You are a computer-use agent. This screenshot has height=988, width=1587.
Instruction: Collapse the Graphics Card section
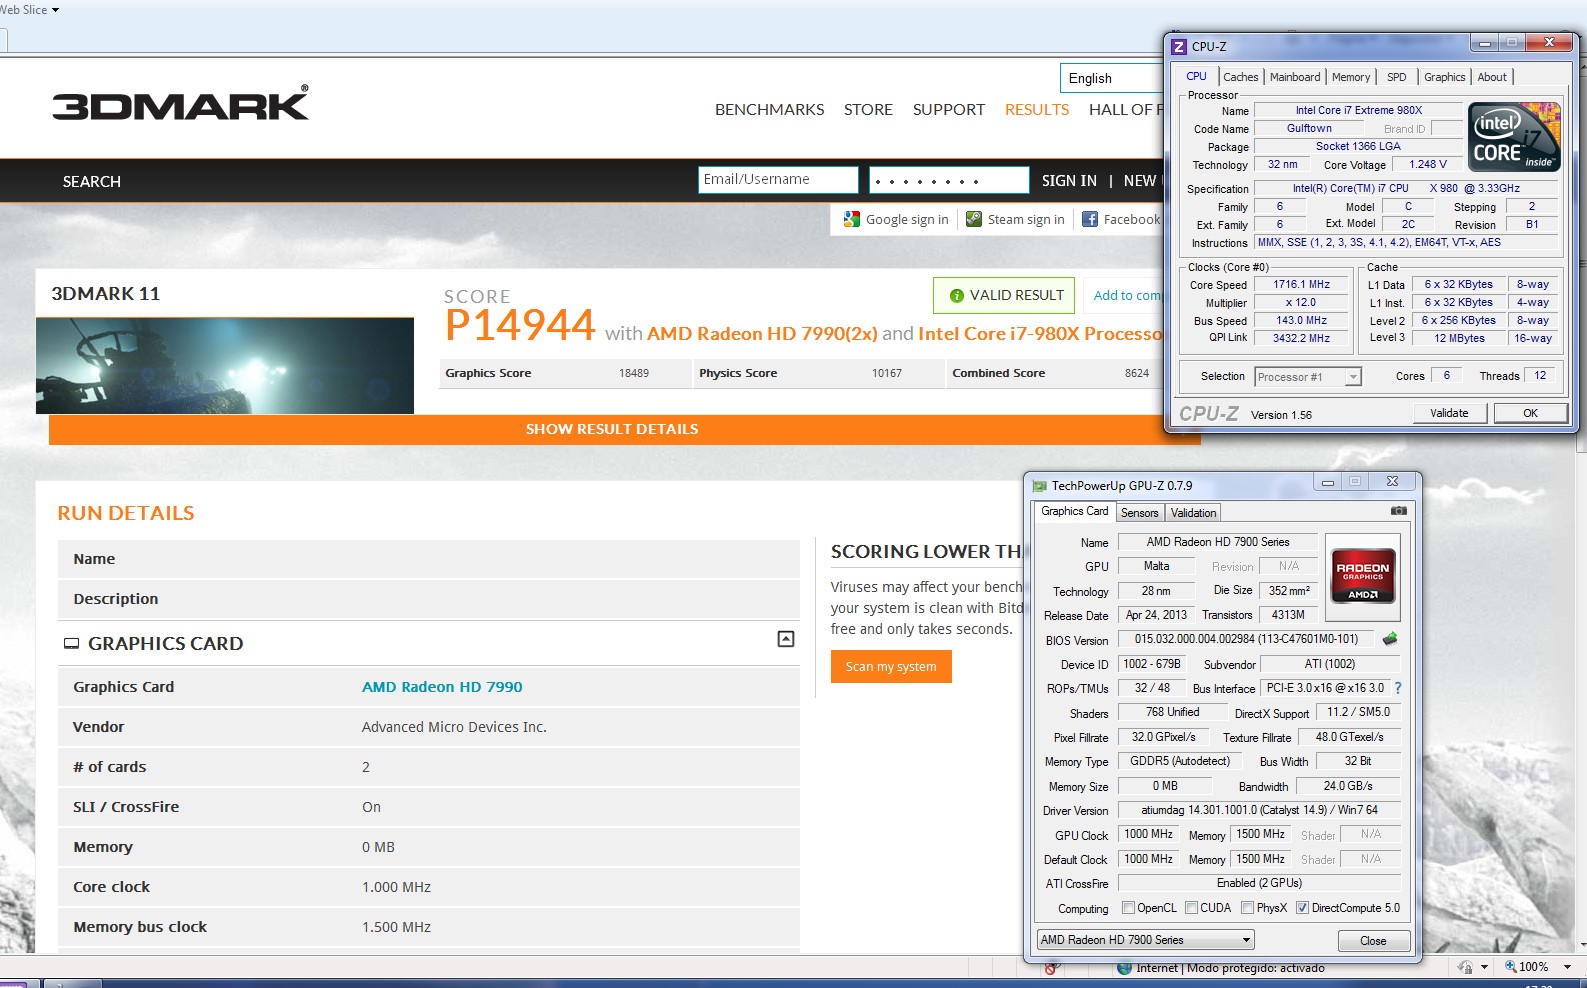pos(786,639)
